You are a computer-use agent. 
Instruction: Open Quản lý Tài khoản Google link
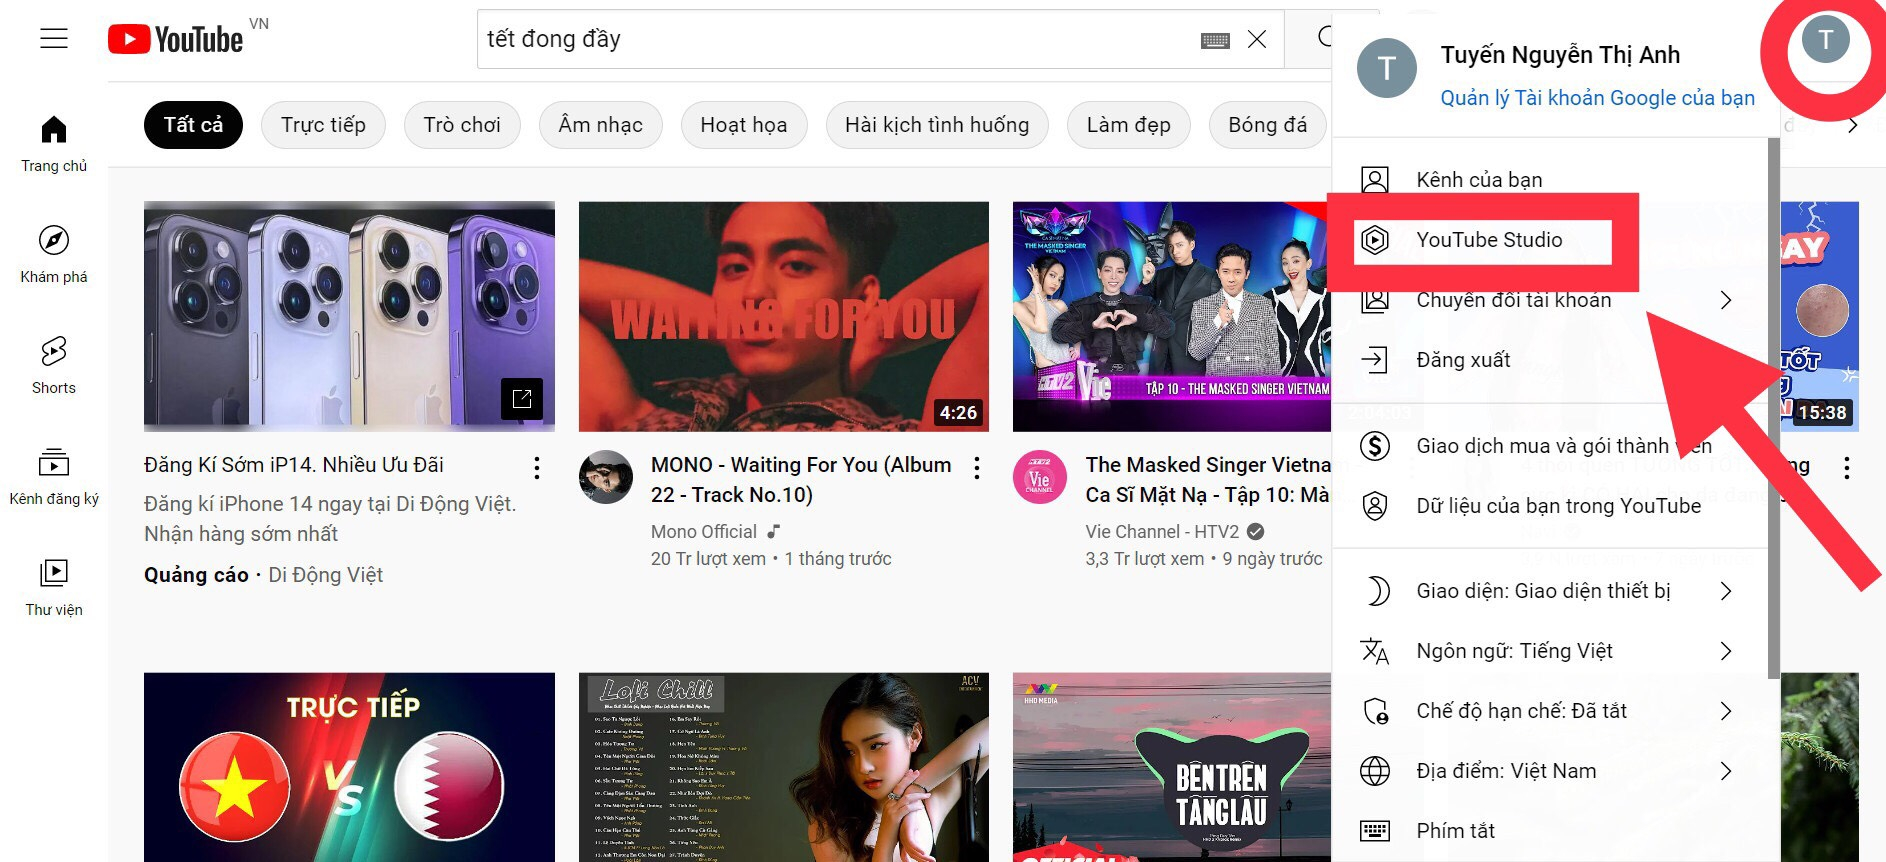tap(1597, 98)
